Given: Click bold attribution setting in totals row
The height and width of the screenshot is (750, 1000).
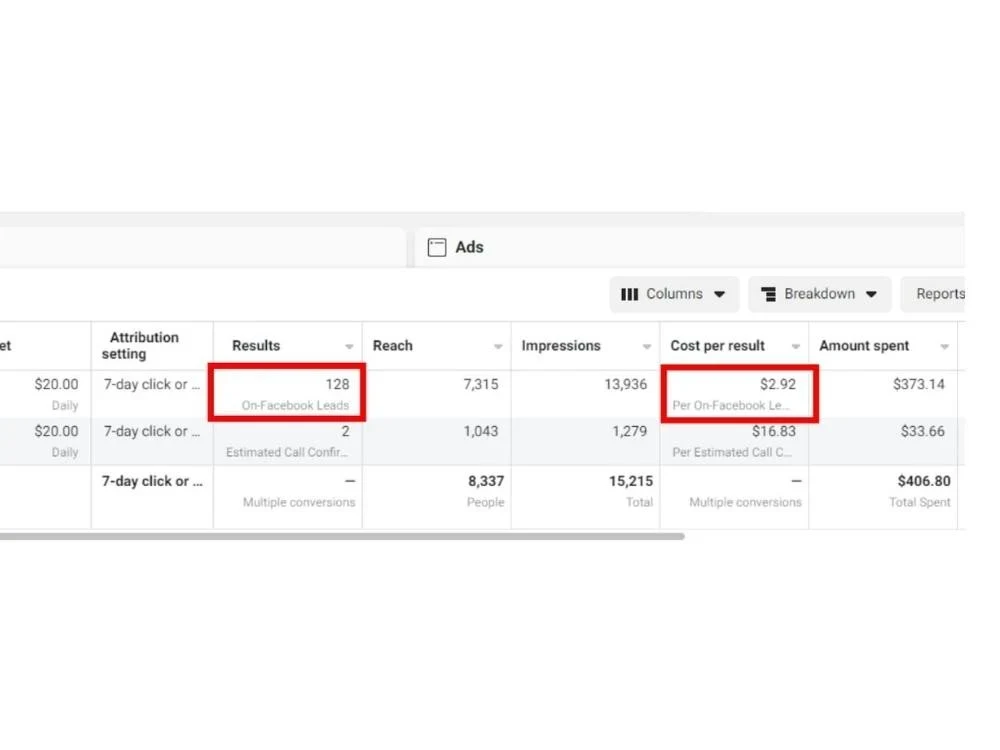Looking at the screenshot, I should pos(152,481).
